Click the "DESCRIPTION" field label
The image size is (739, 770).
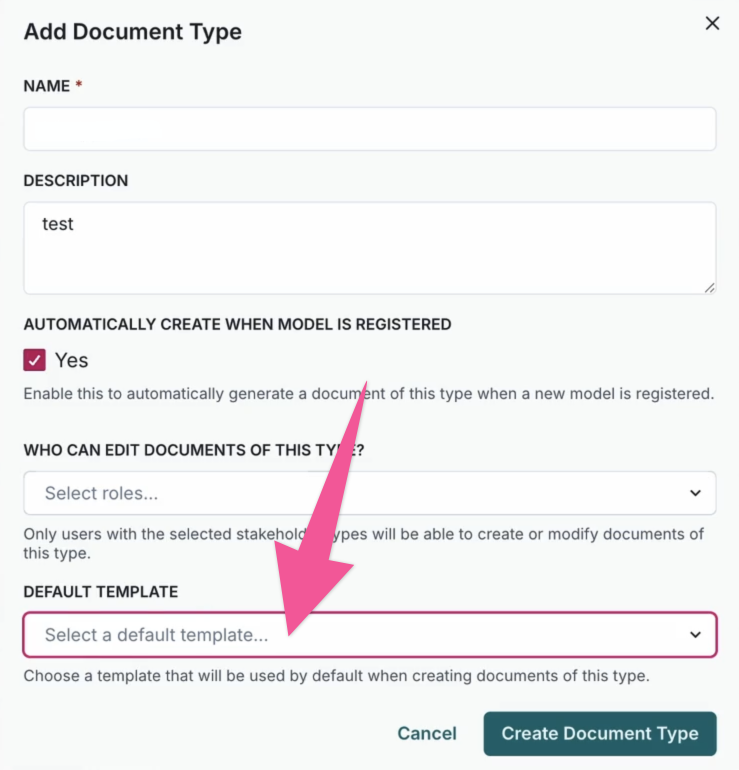click(x=76, y=181)
